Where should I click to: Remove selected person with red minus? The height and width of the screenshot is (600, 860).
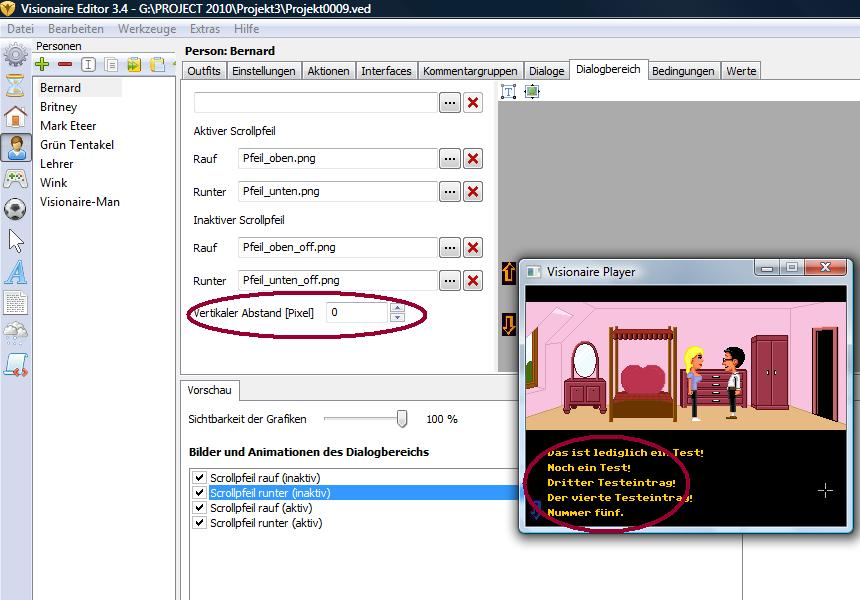[x=65, y=64]
